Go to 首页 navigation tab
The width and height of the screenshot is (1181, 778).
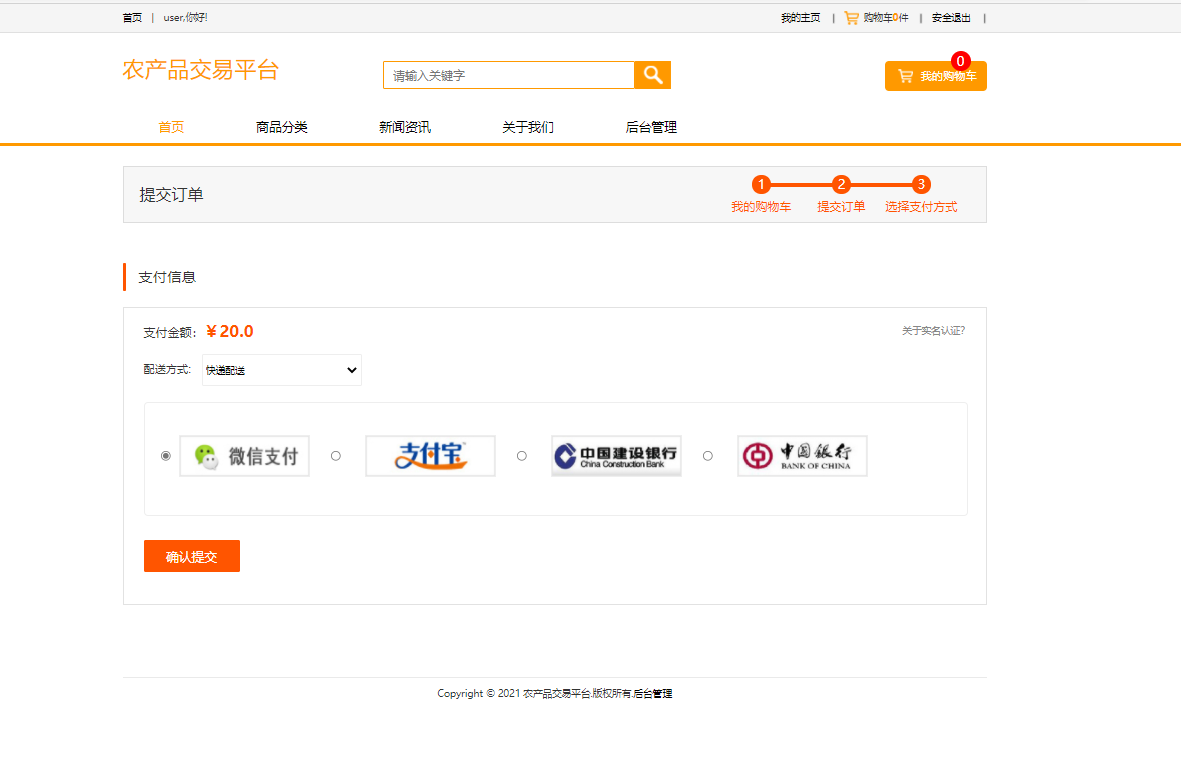(x=171, y=127)
